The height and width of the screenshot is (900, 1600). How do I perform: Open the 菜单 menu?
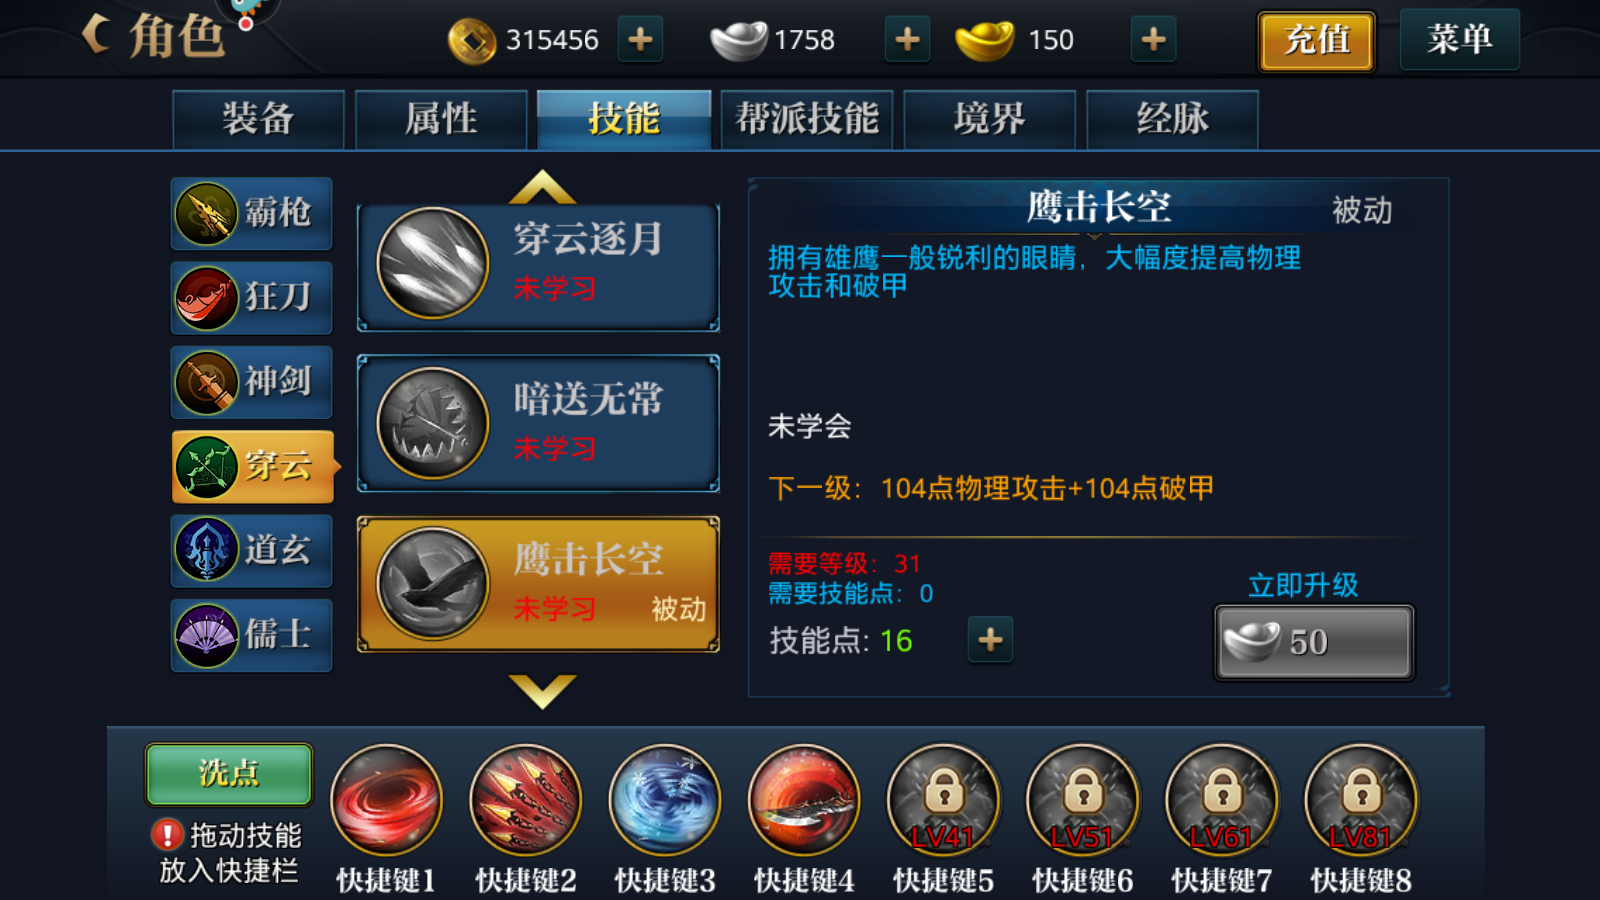coord(1460,40)
